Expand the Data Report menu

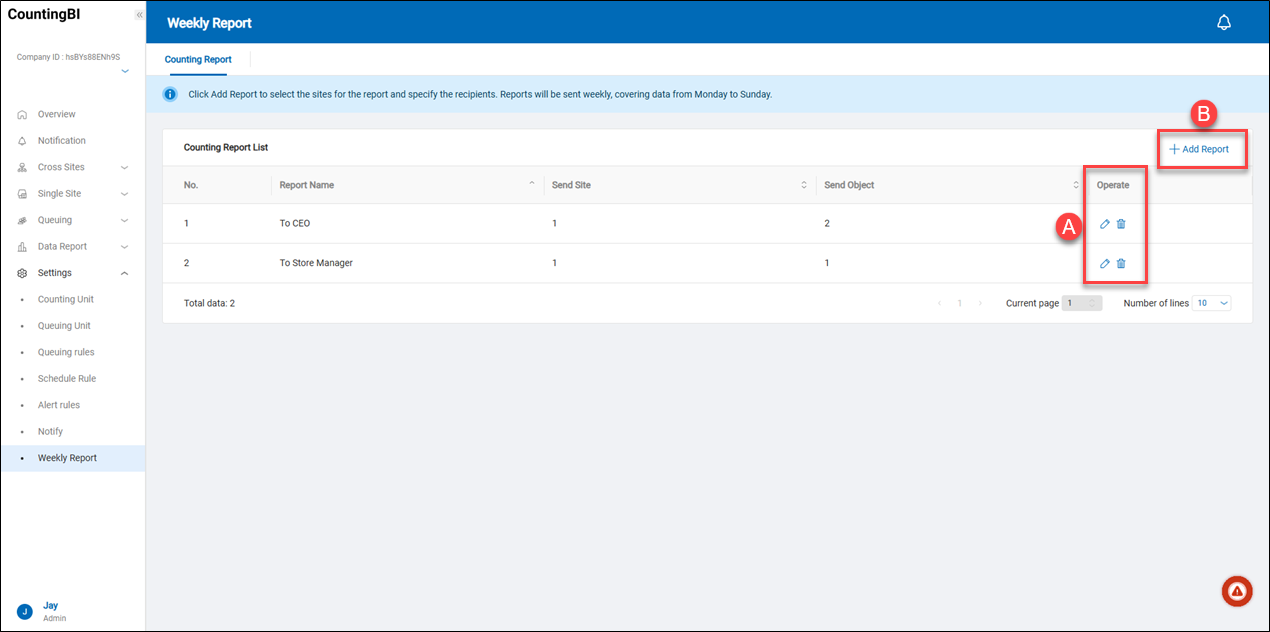point(72,246)
